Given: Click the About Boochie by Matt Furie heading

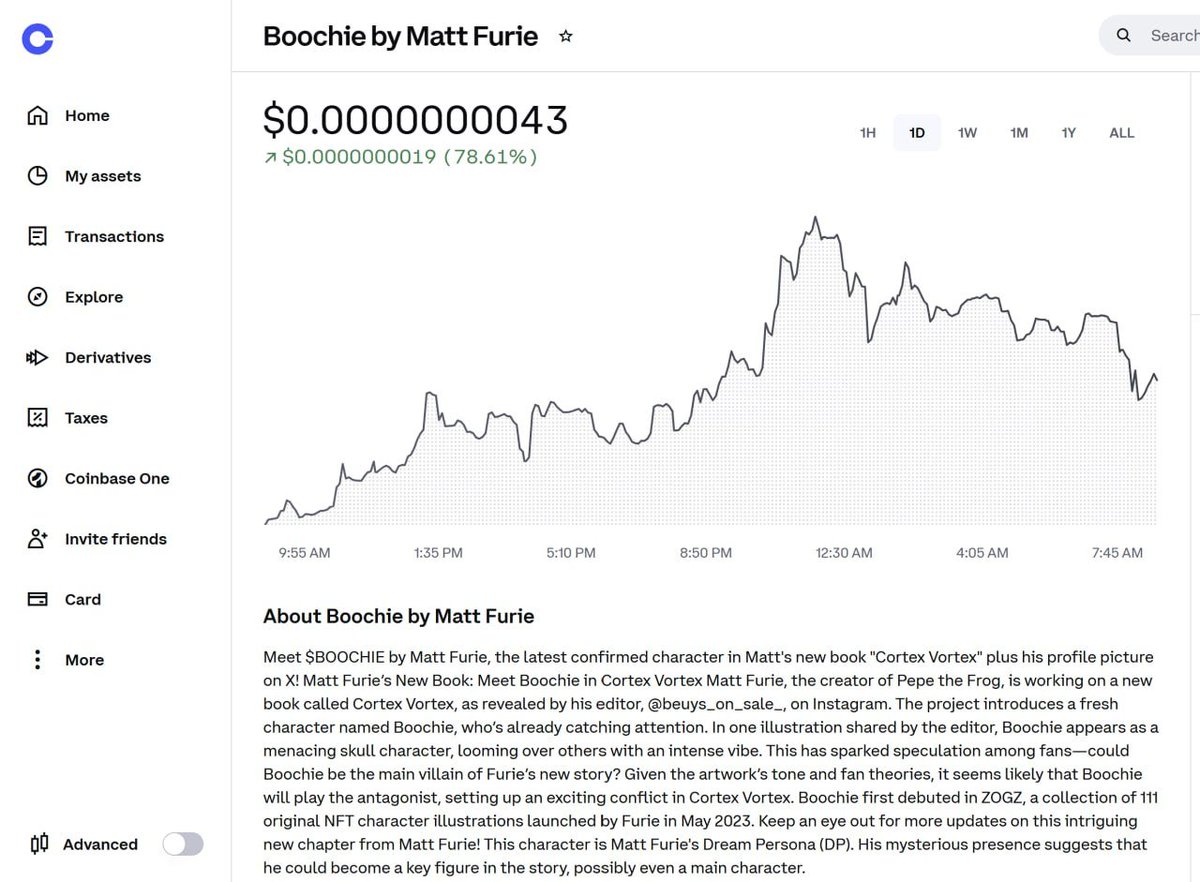Looking at the screenshot, I should (x=398, y=616).
